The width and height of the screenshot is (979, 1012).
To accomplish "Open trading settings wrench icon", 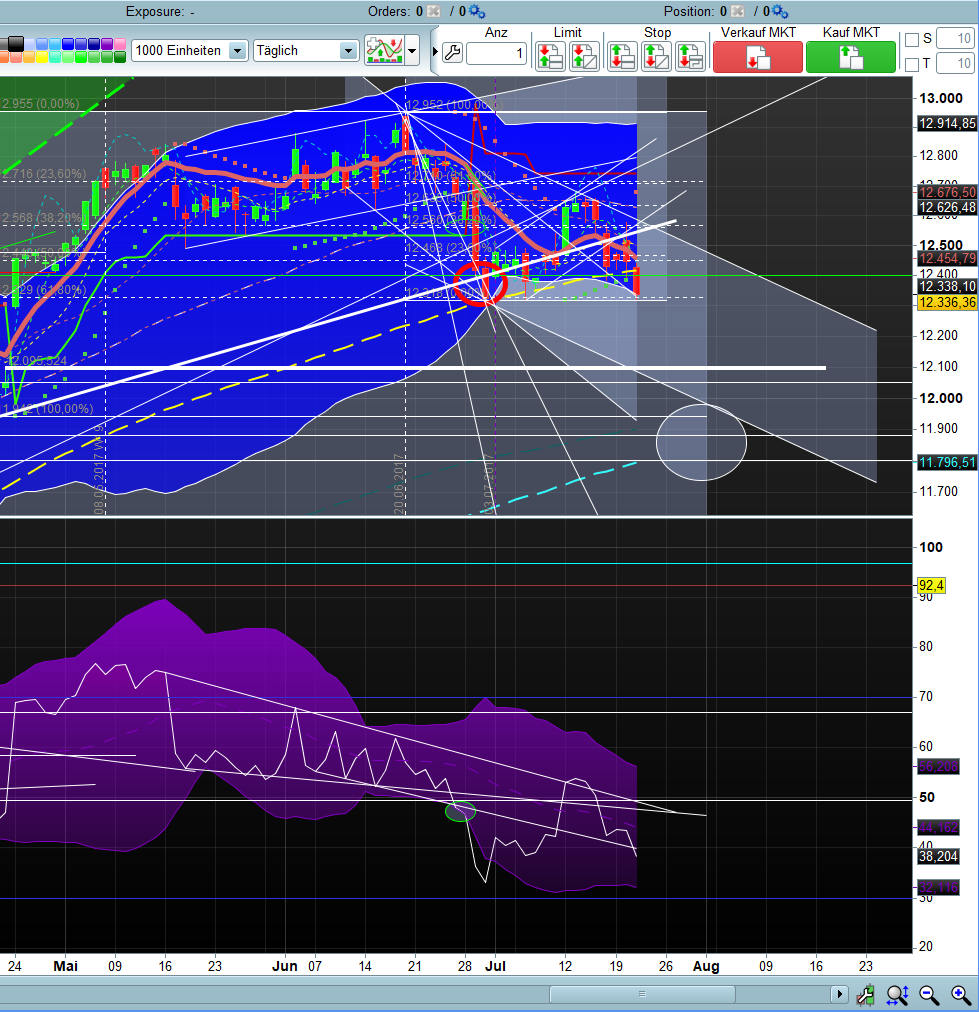I will [x=452, y=54].
